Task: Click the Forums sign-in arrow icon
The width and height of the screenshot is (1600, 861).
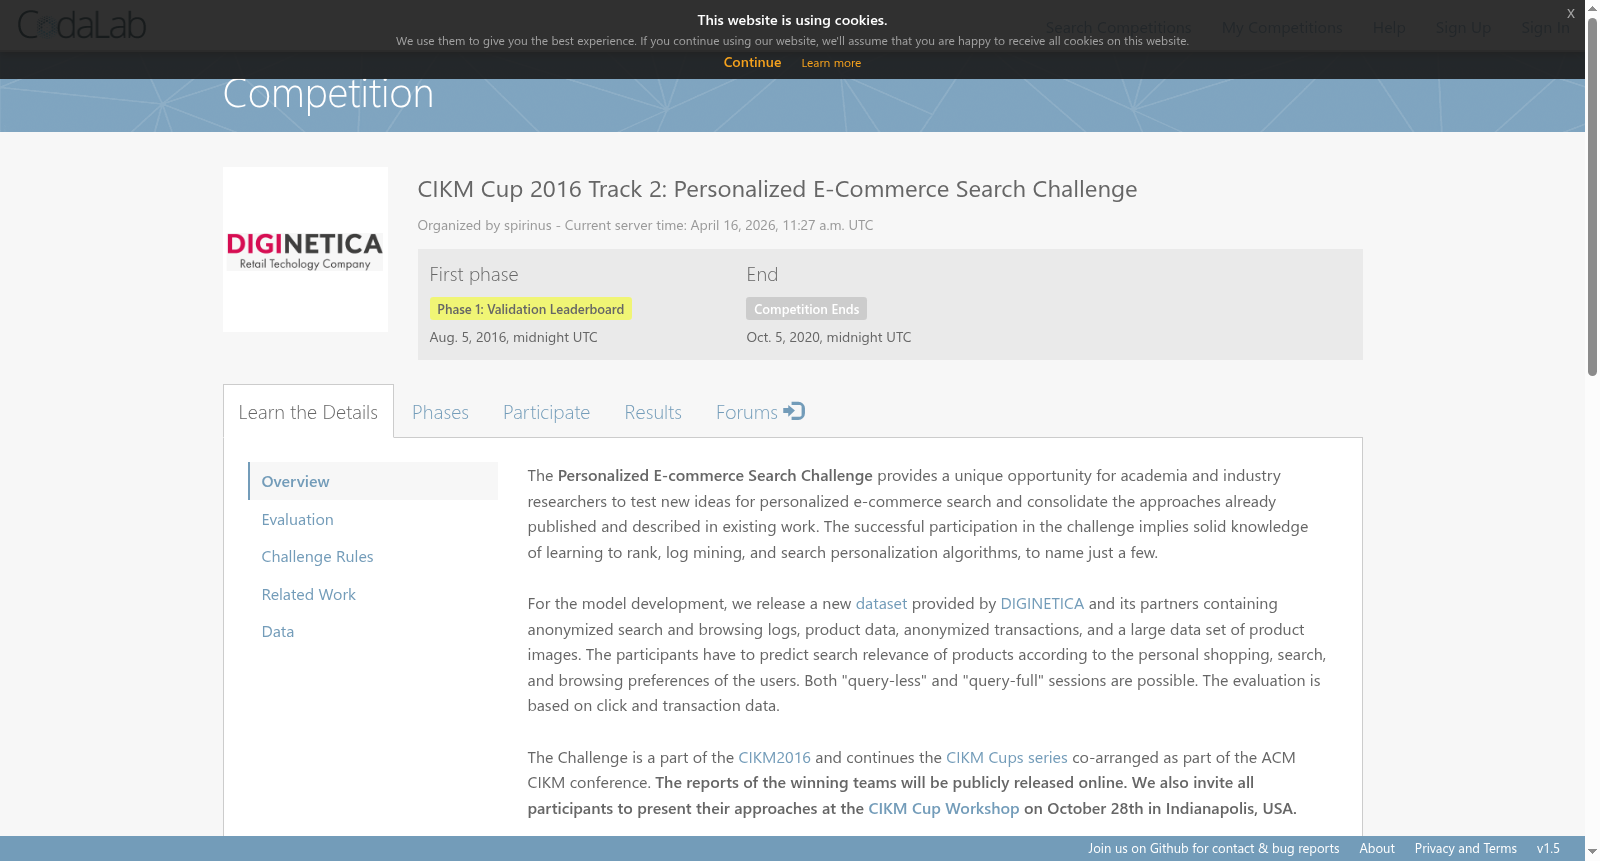Action: [x=794, y=411]
